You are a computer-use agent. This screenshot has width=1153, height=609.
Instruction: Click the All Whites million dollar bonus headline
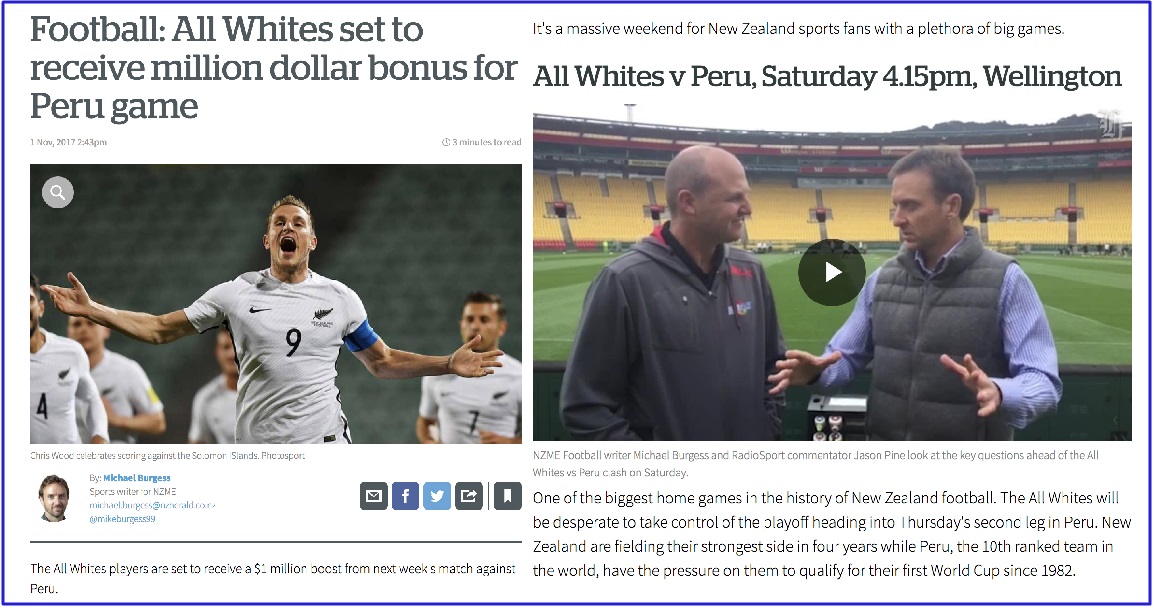tap(274, 68)
